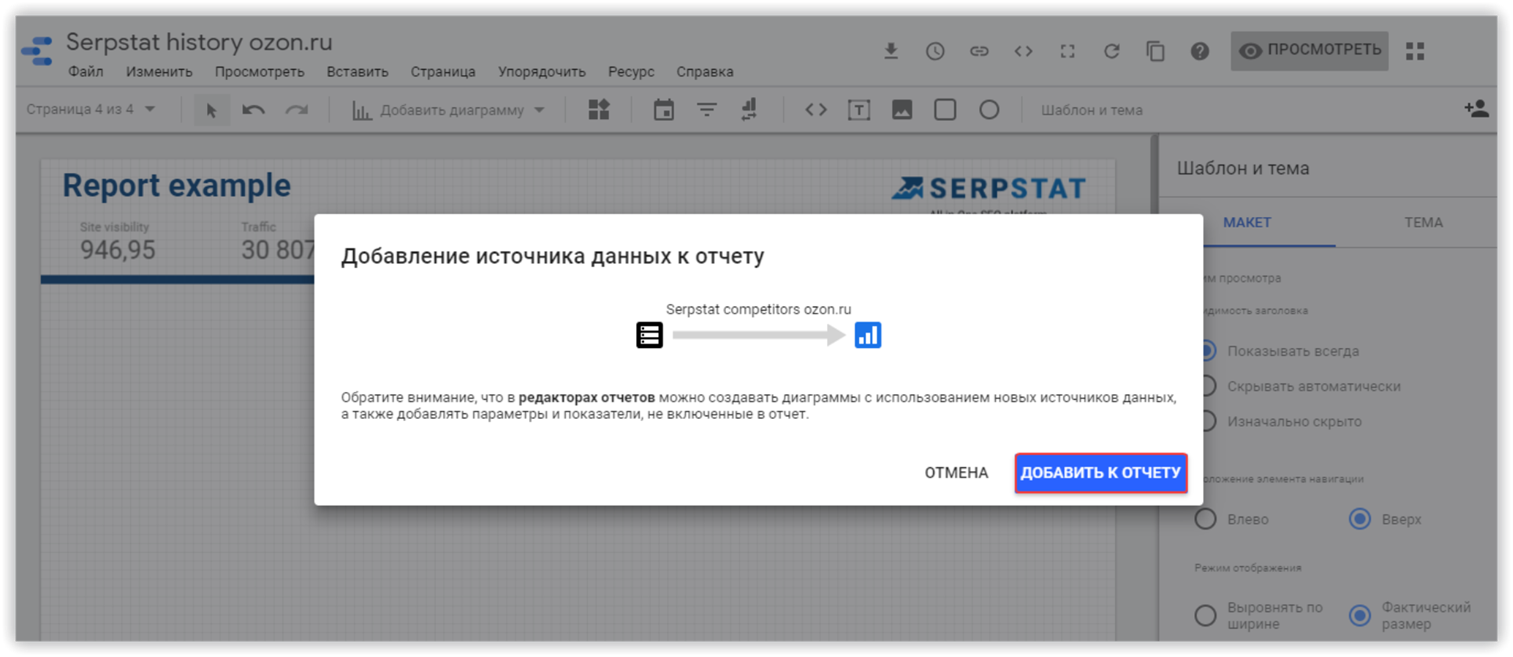The image size is (1513, 657).
Task: Click the blue report chart icon
Action: tap(868, 335)
